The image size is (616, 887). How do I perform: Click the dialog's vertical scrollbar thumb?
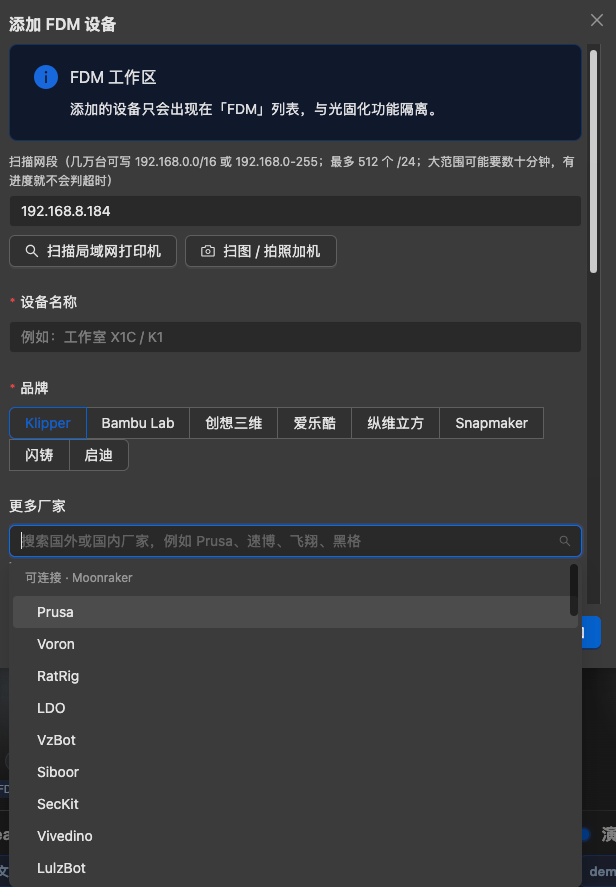point(593,162)
